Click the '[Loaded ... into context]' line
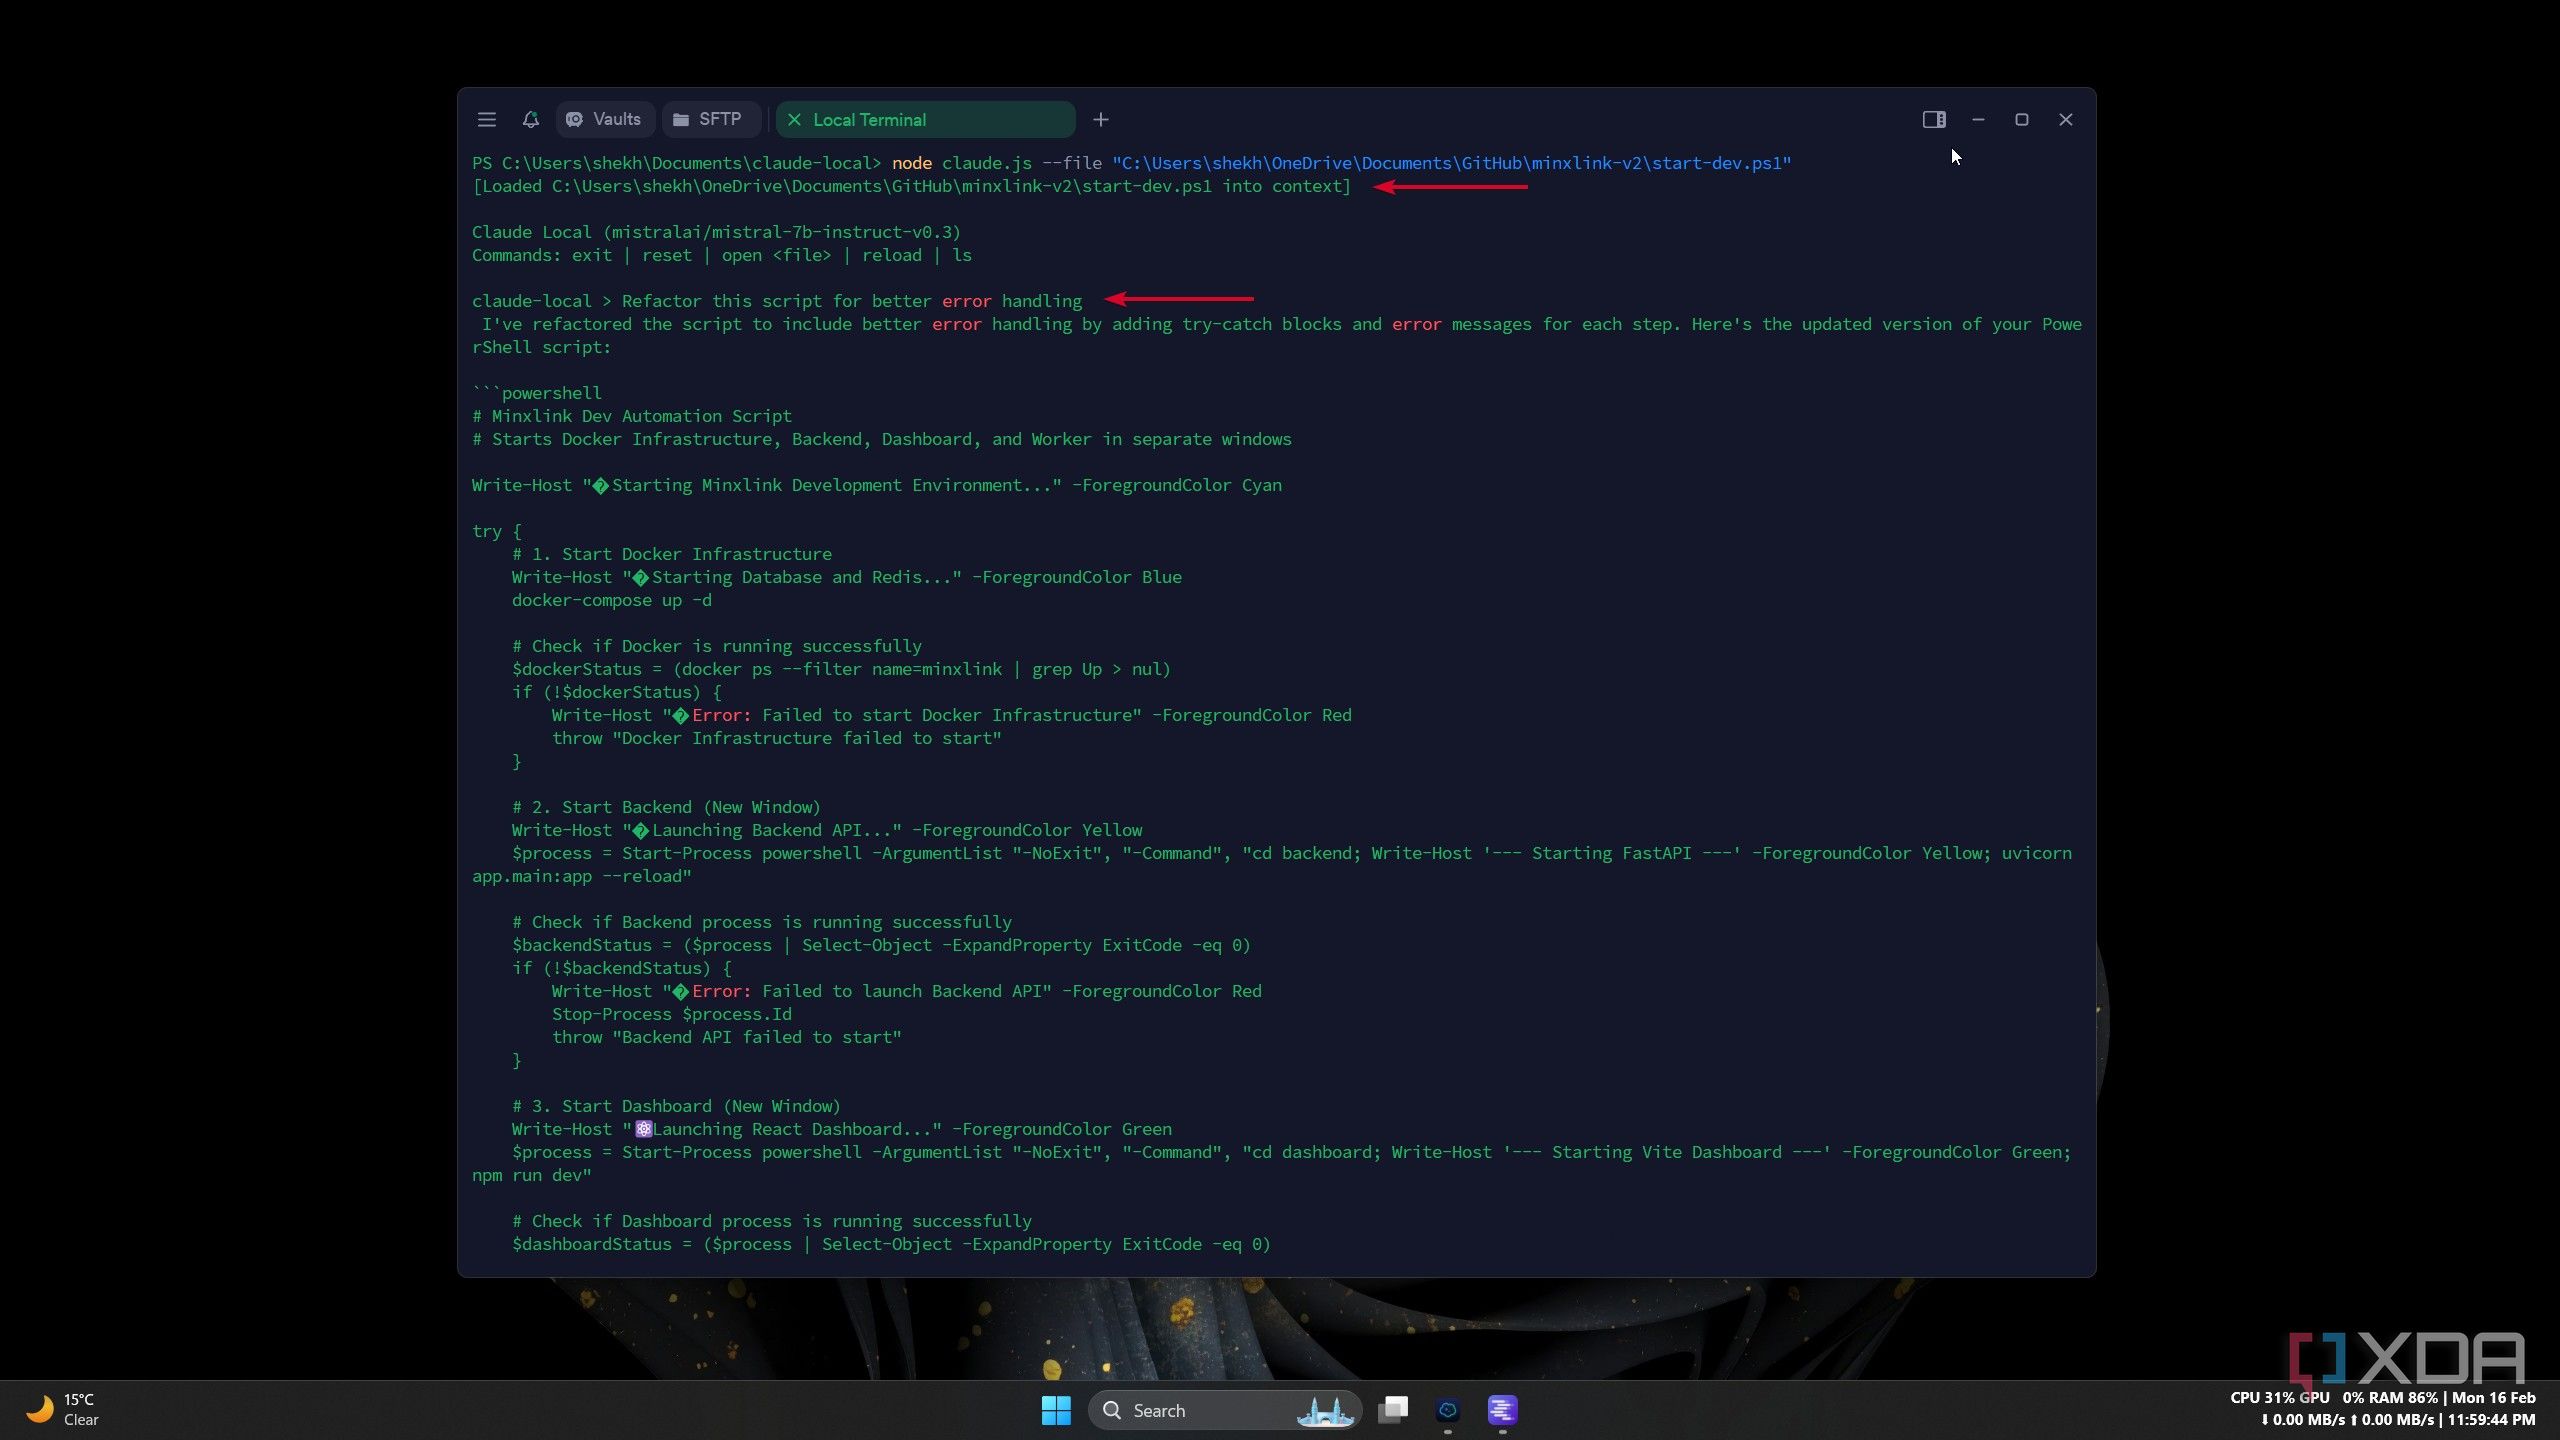Image resolution: width=2560 pixels, height=1440 pixels. click(911, 186)
